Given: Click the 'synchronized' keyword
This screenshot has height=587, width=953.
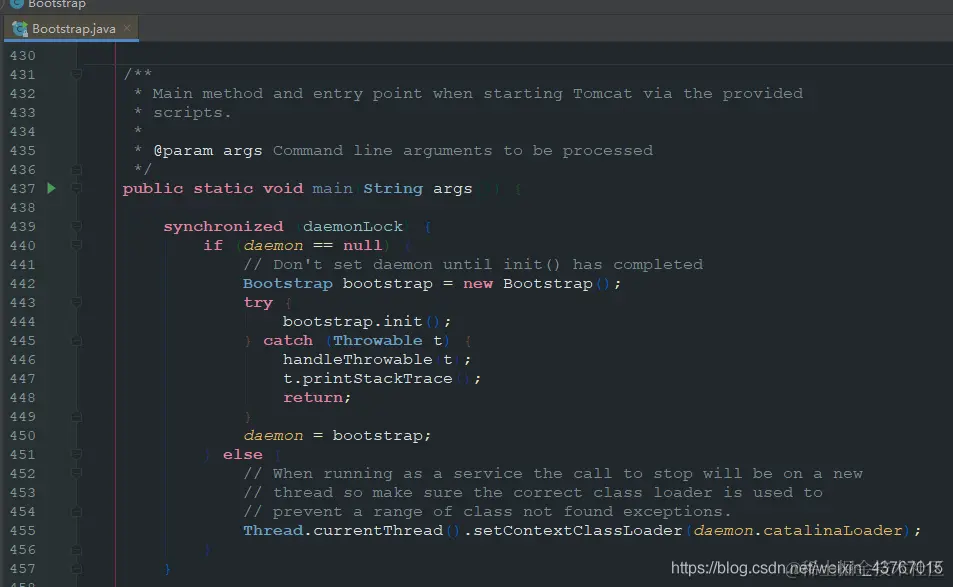Looking at the screenshot, I should click(x=223, y=227).
